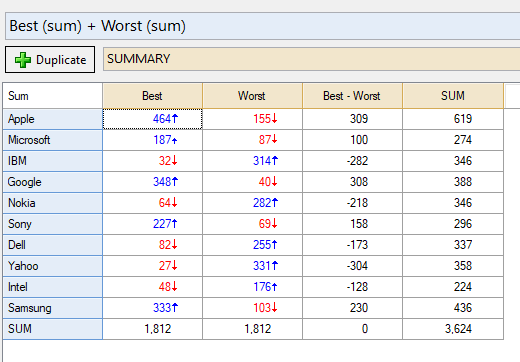Click the total difference cell 0

click(352, 329)
